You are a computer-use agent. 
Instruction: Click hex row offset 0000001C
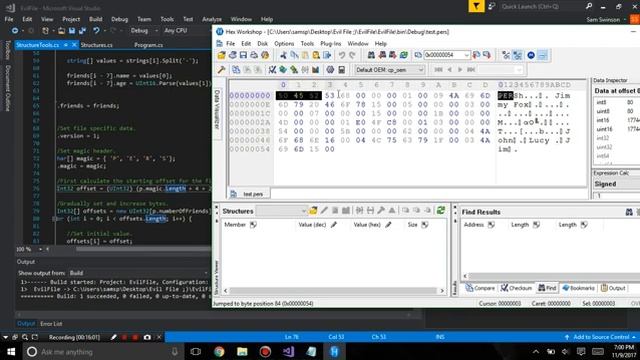(x=250, y=113)
